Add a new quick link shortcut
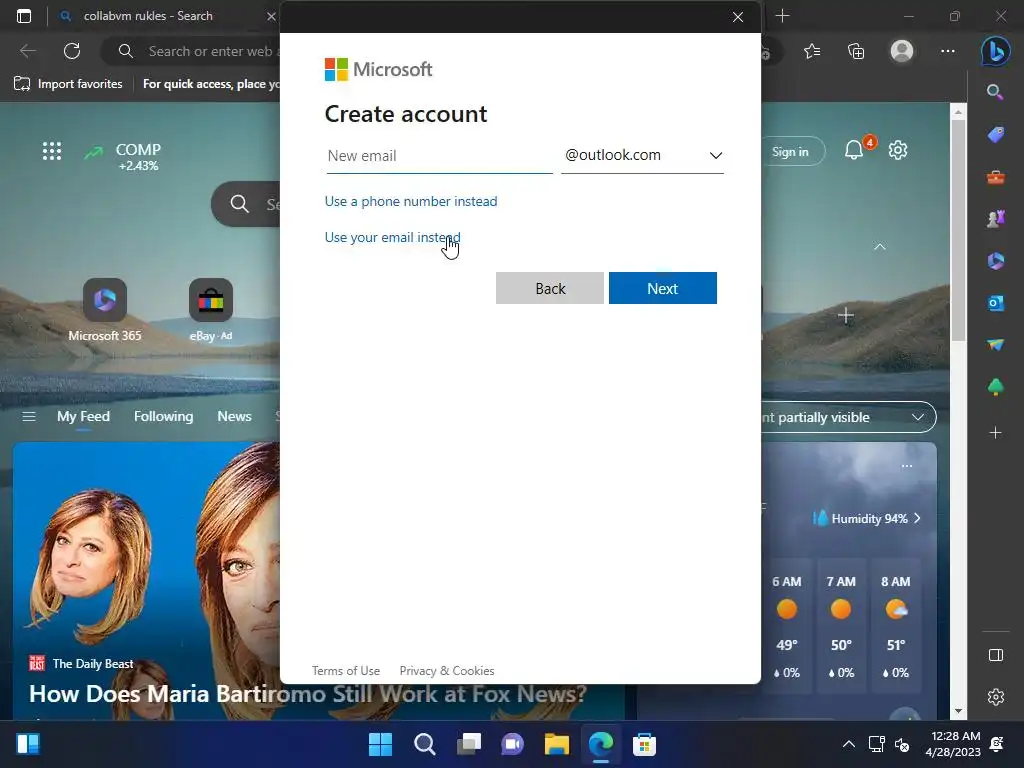 tap(846, 316)
